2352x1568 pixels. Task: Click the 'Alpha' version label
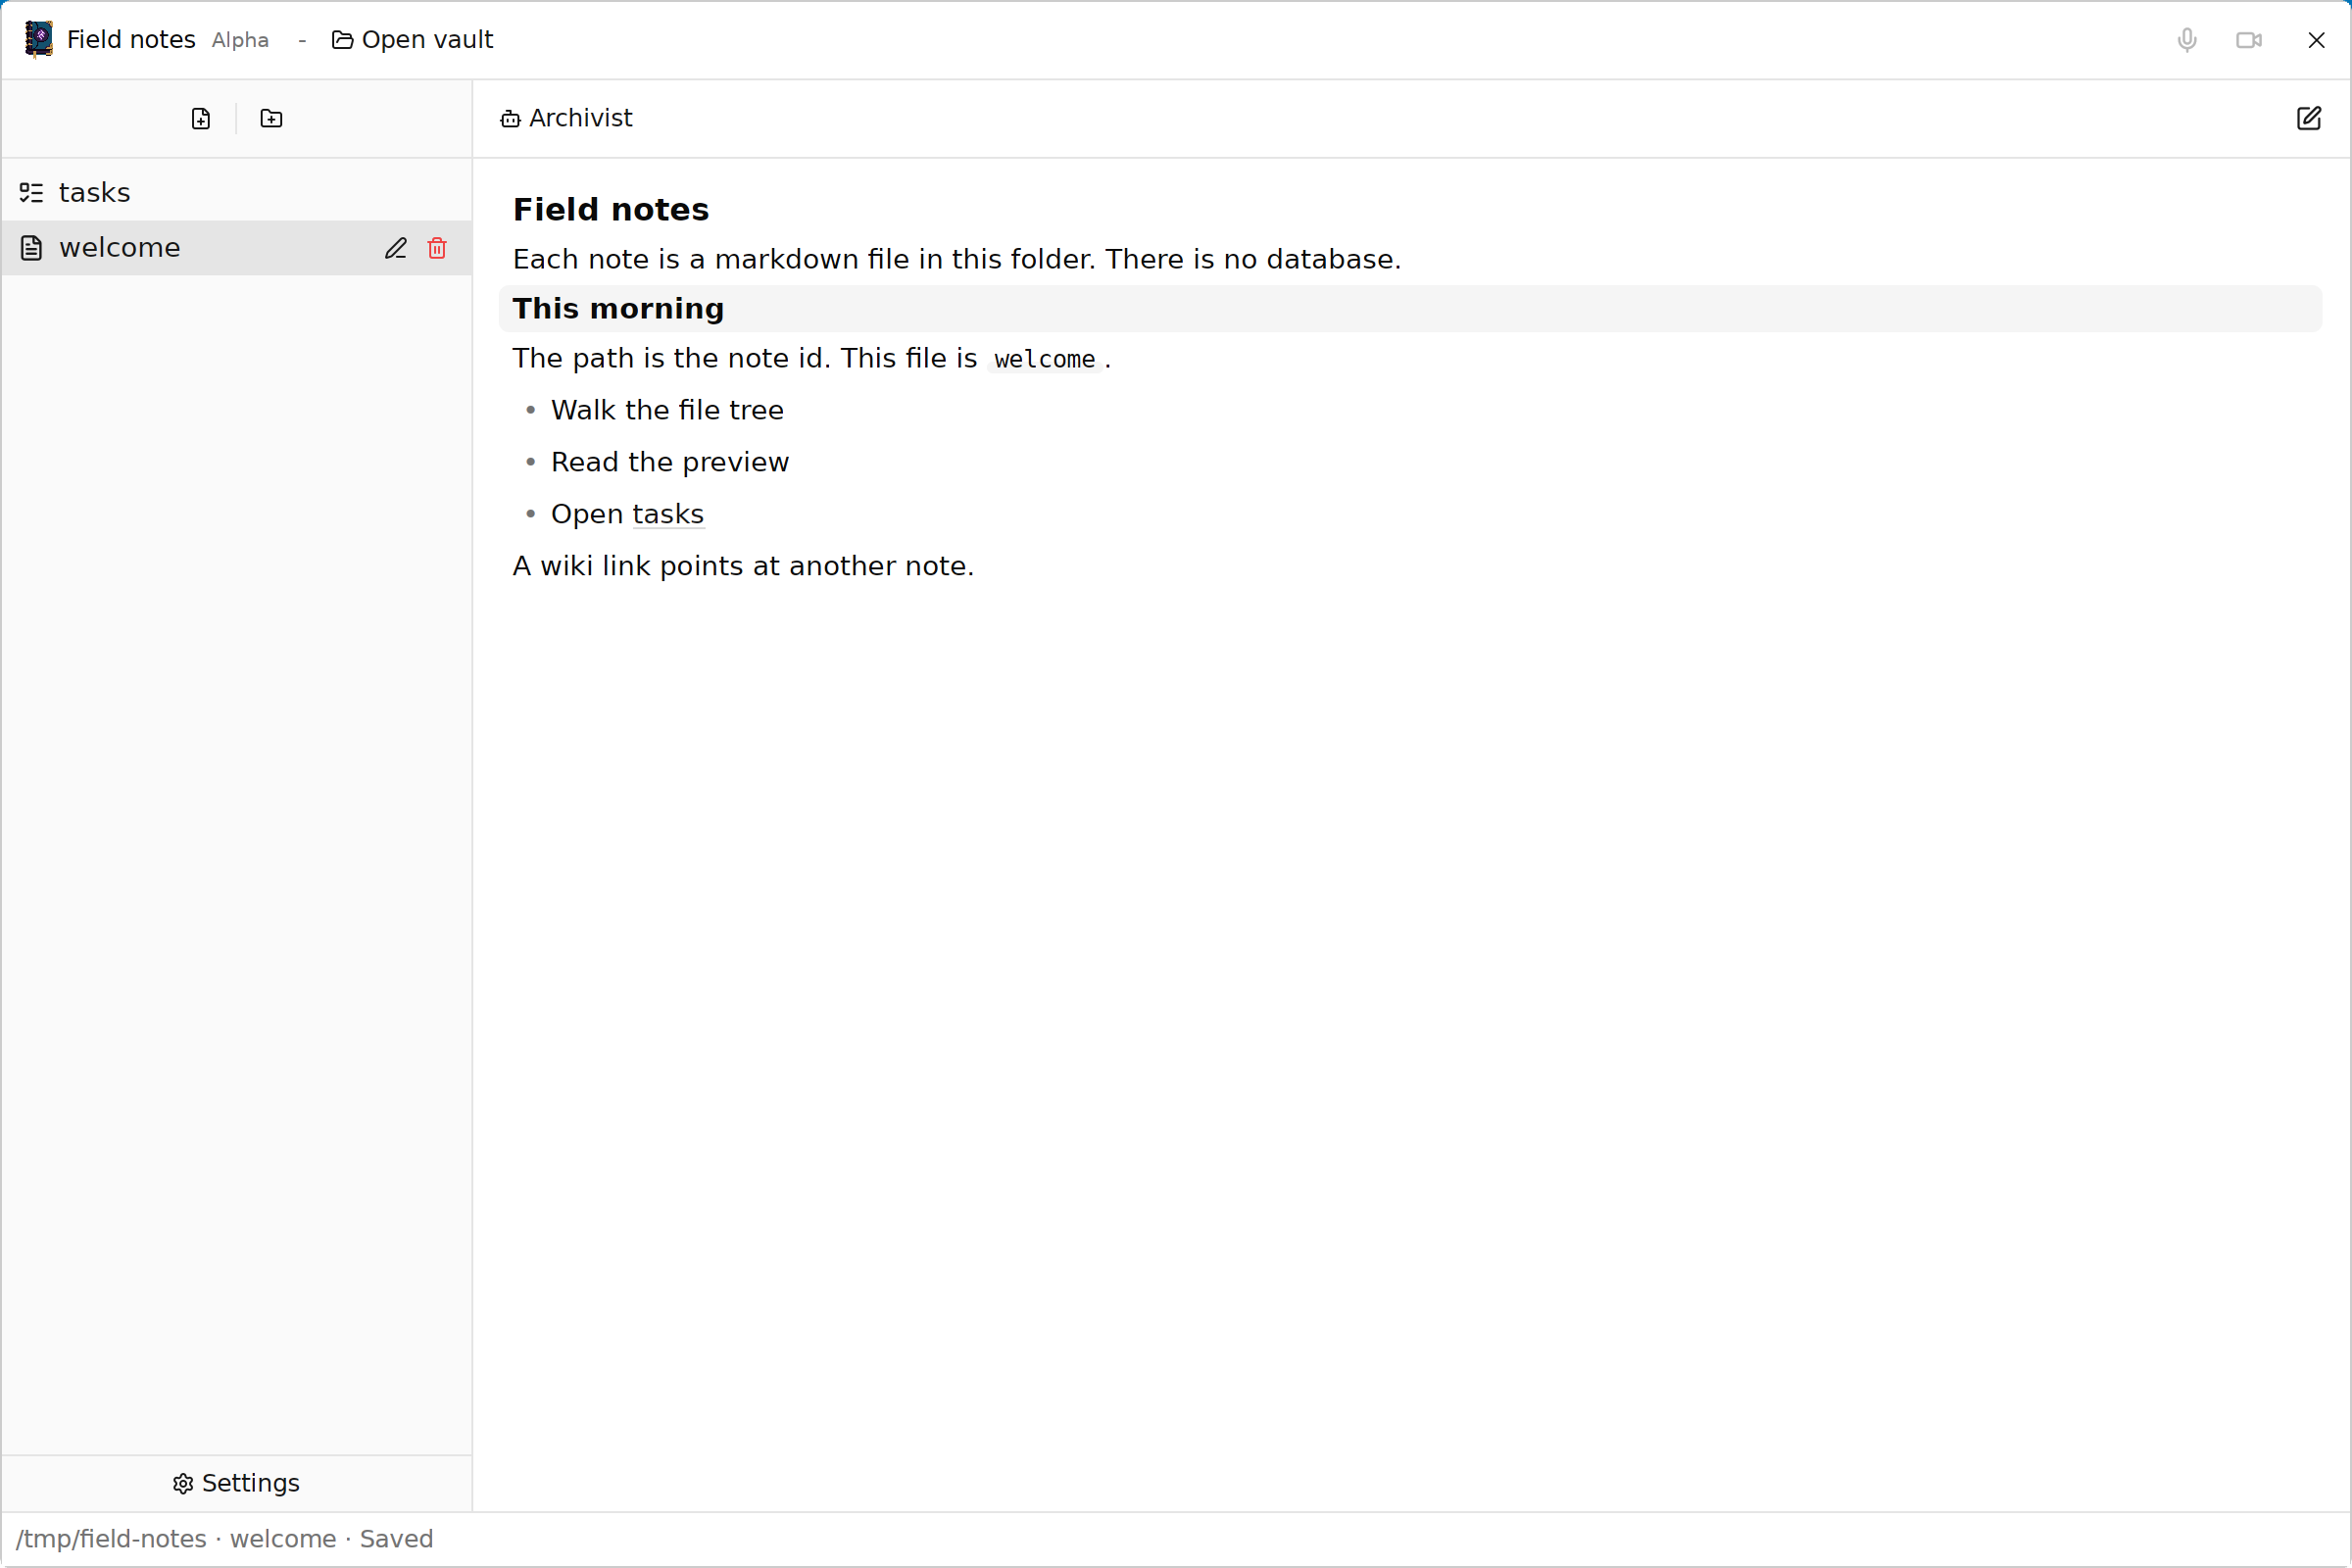click(x=240, y=40)
